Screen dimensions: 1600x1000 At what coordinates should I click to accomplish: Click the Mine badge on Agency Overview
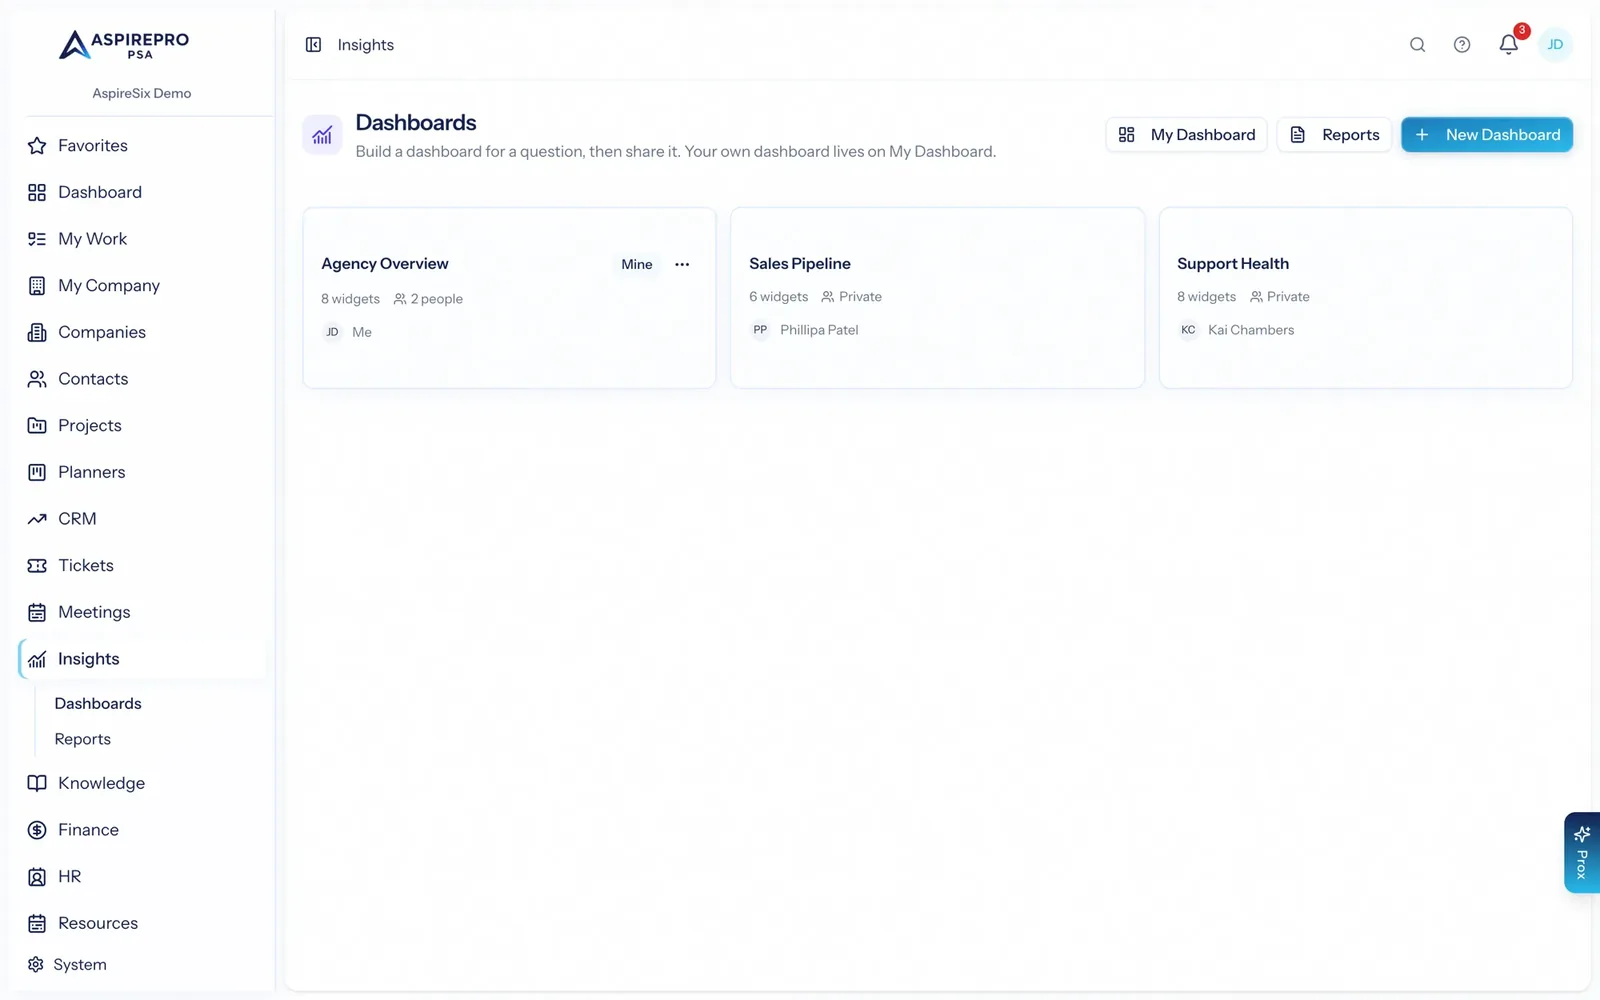point(637,265)
